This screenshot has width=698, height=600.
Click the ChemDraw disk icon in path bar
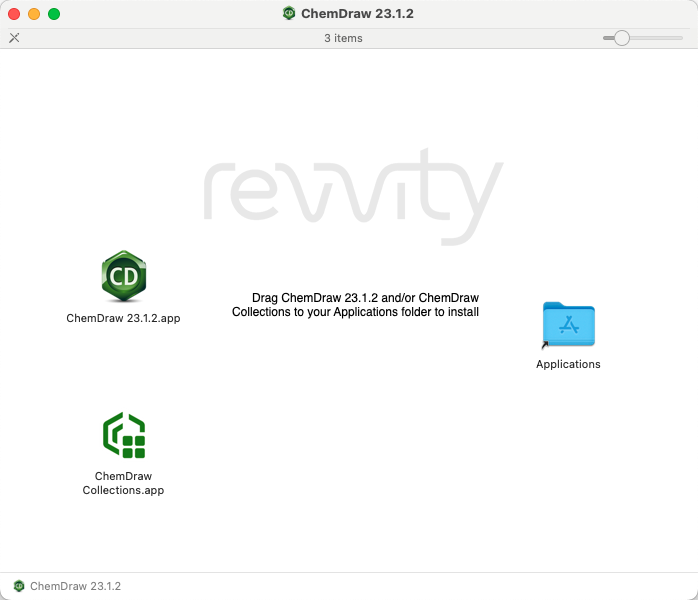coord(19,586)
